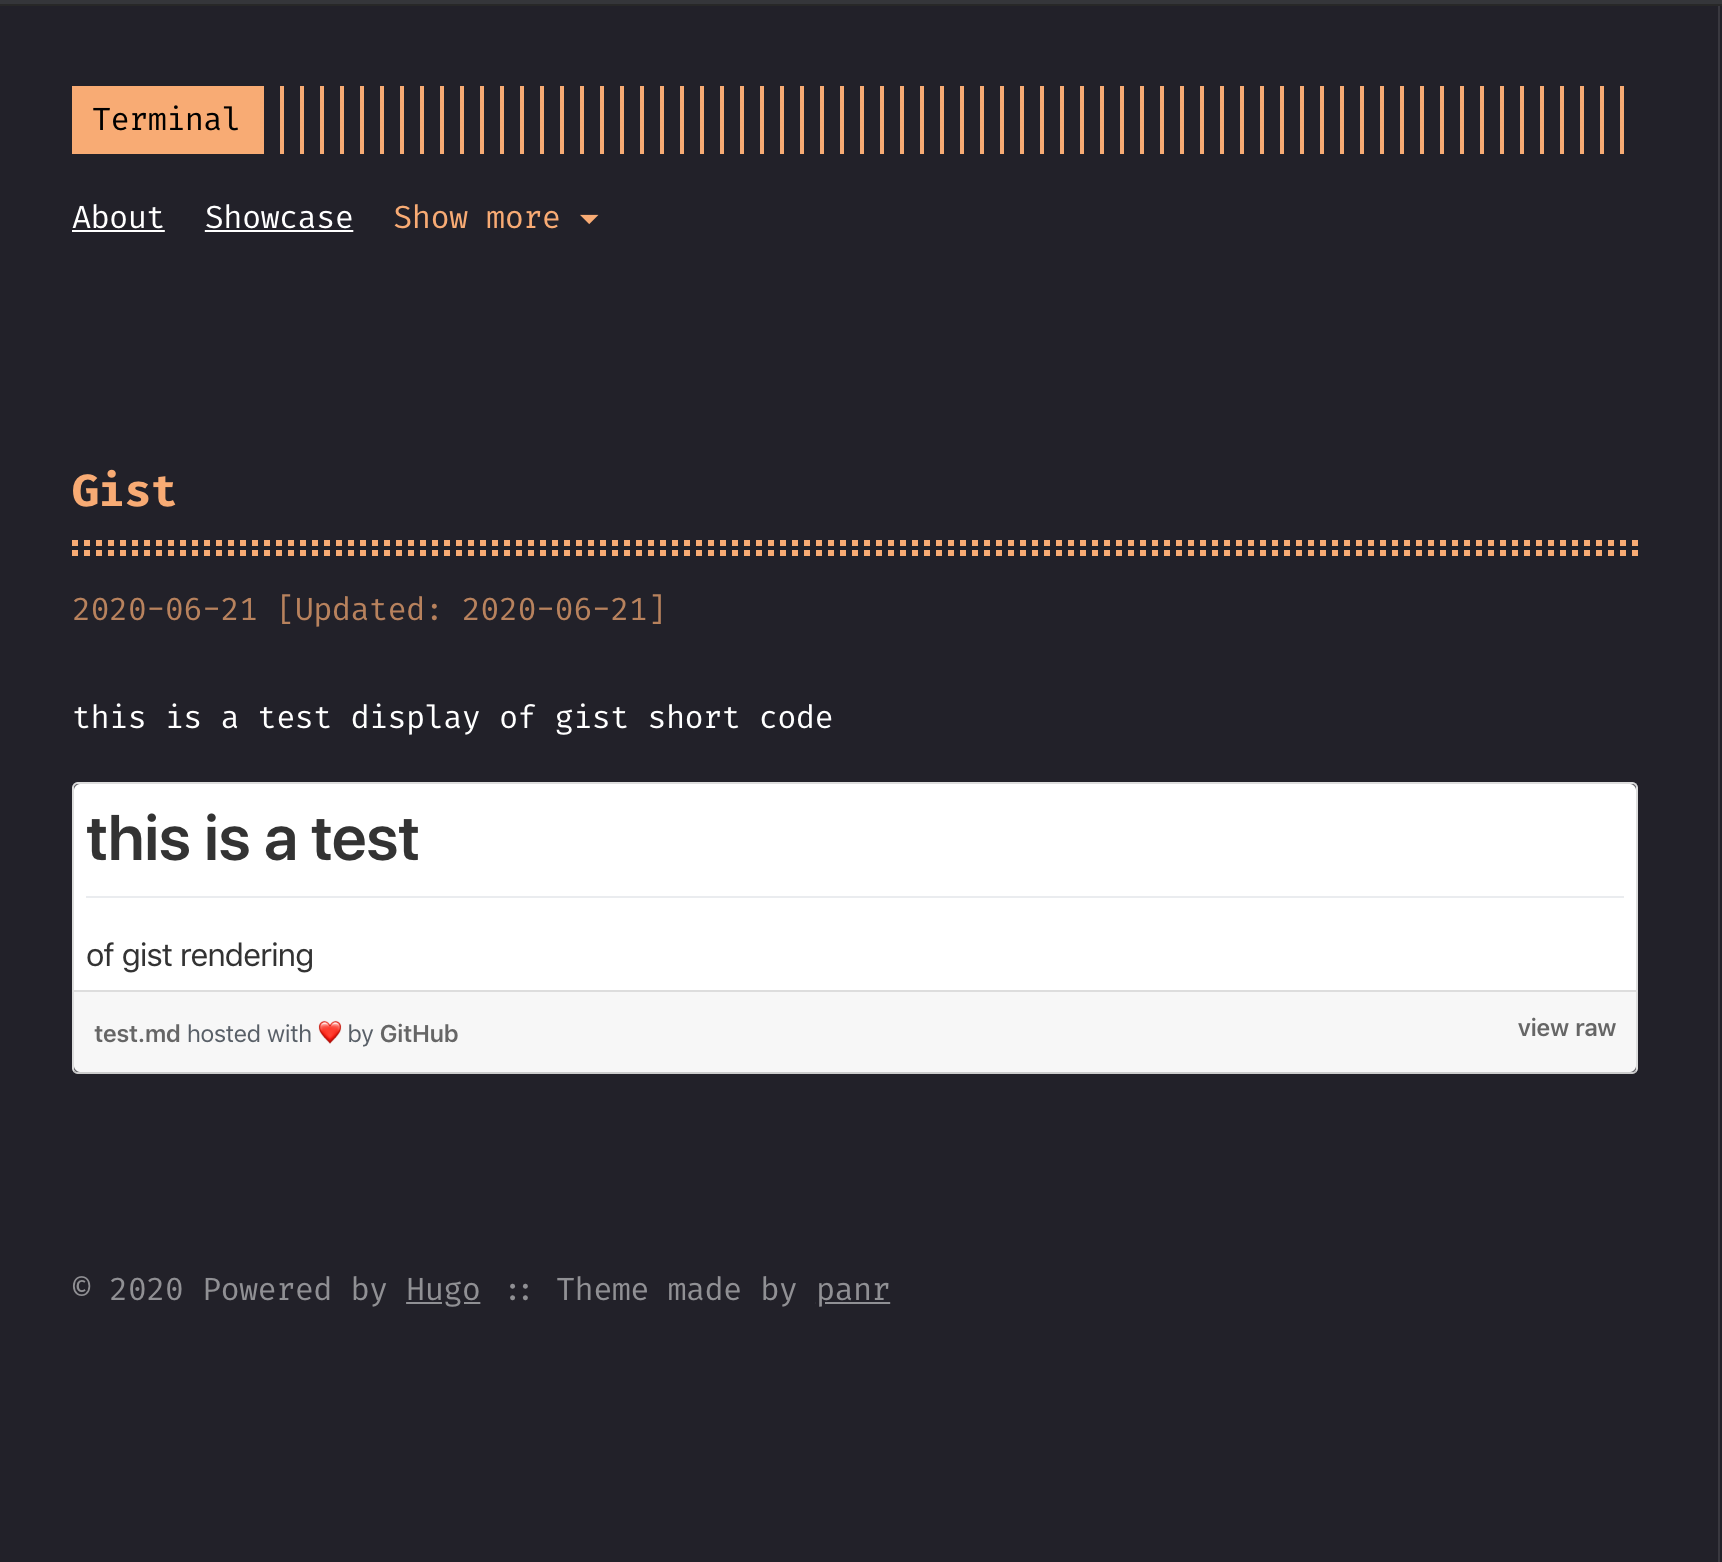Open the Gist post title
Screen dimensions: 1722x1562
pyautogui.click(x=123, y=489)
